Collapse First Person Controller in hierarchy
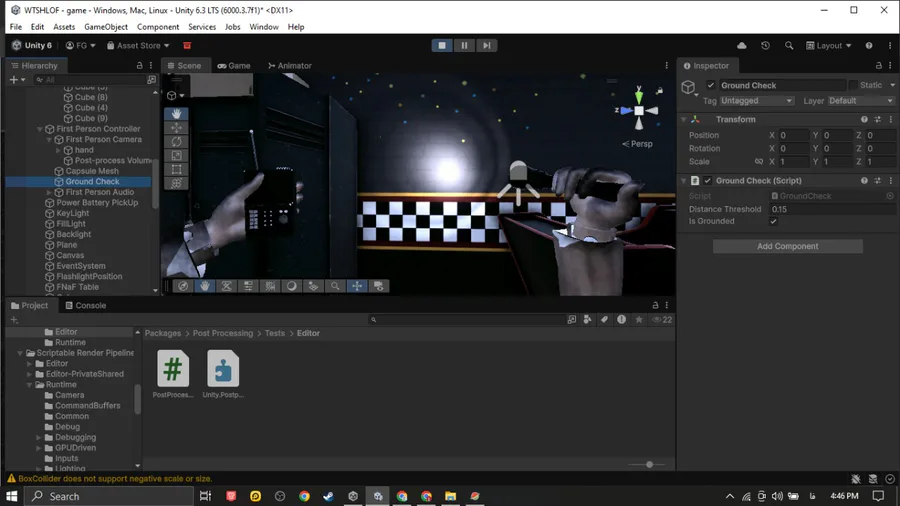Screen dimensions: 900x506 click(40, 129)
